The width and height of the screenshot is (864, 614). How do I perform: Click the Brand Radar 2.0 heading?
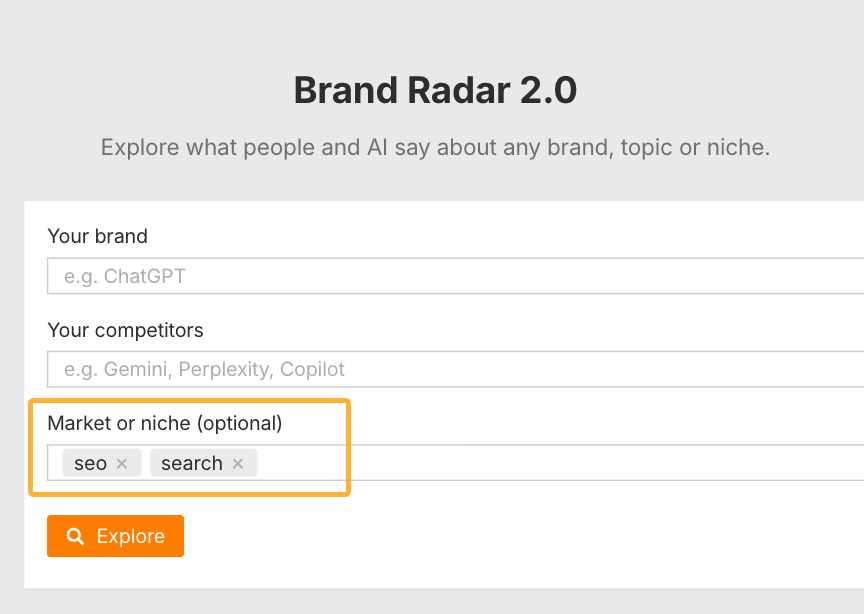point(435,90)
